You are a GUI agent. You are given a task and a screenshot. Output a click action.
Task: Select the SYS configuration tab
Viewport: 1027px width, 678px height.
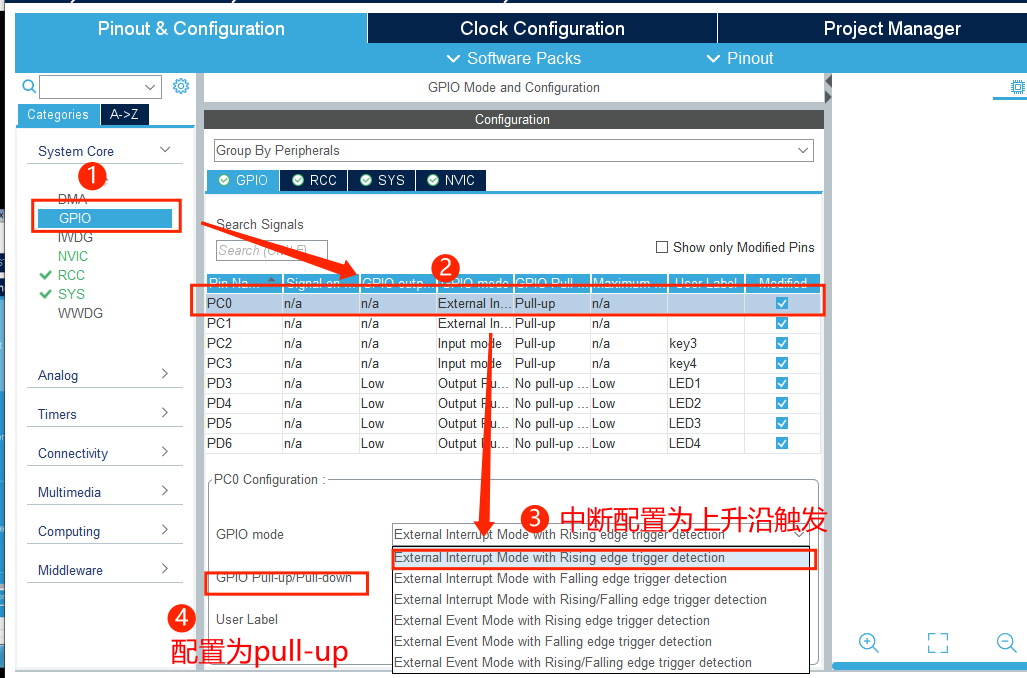click(383, 180)
